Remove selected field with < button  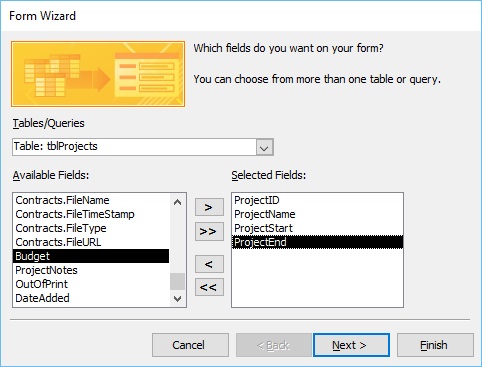click(209, 264)
